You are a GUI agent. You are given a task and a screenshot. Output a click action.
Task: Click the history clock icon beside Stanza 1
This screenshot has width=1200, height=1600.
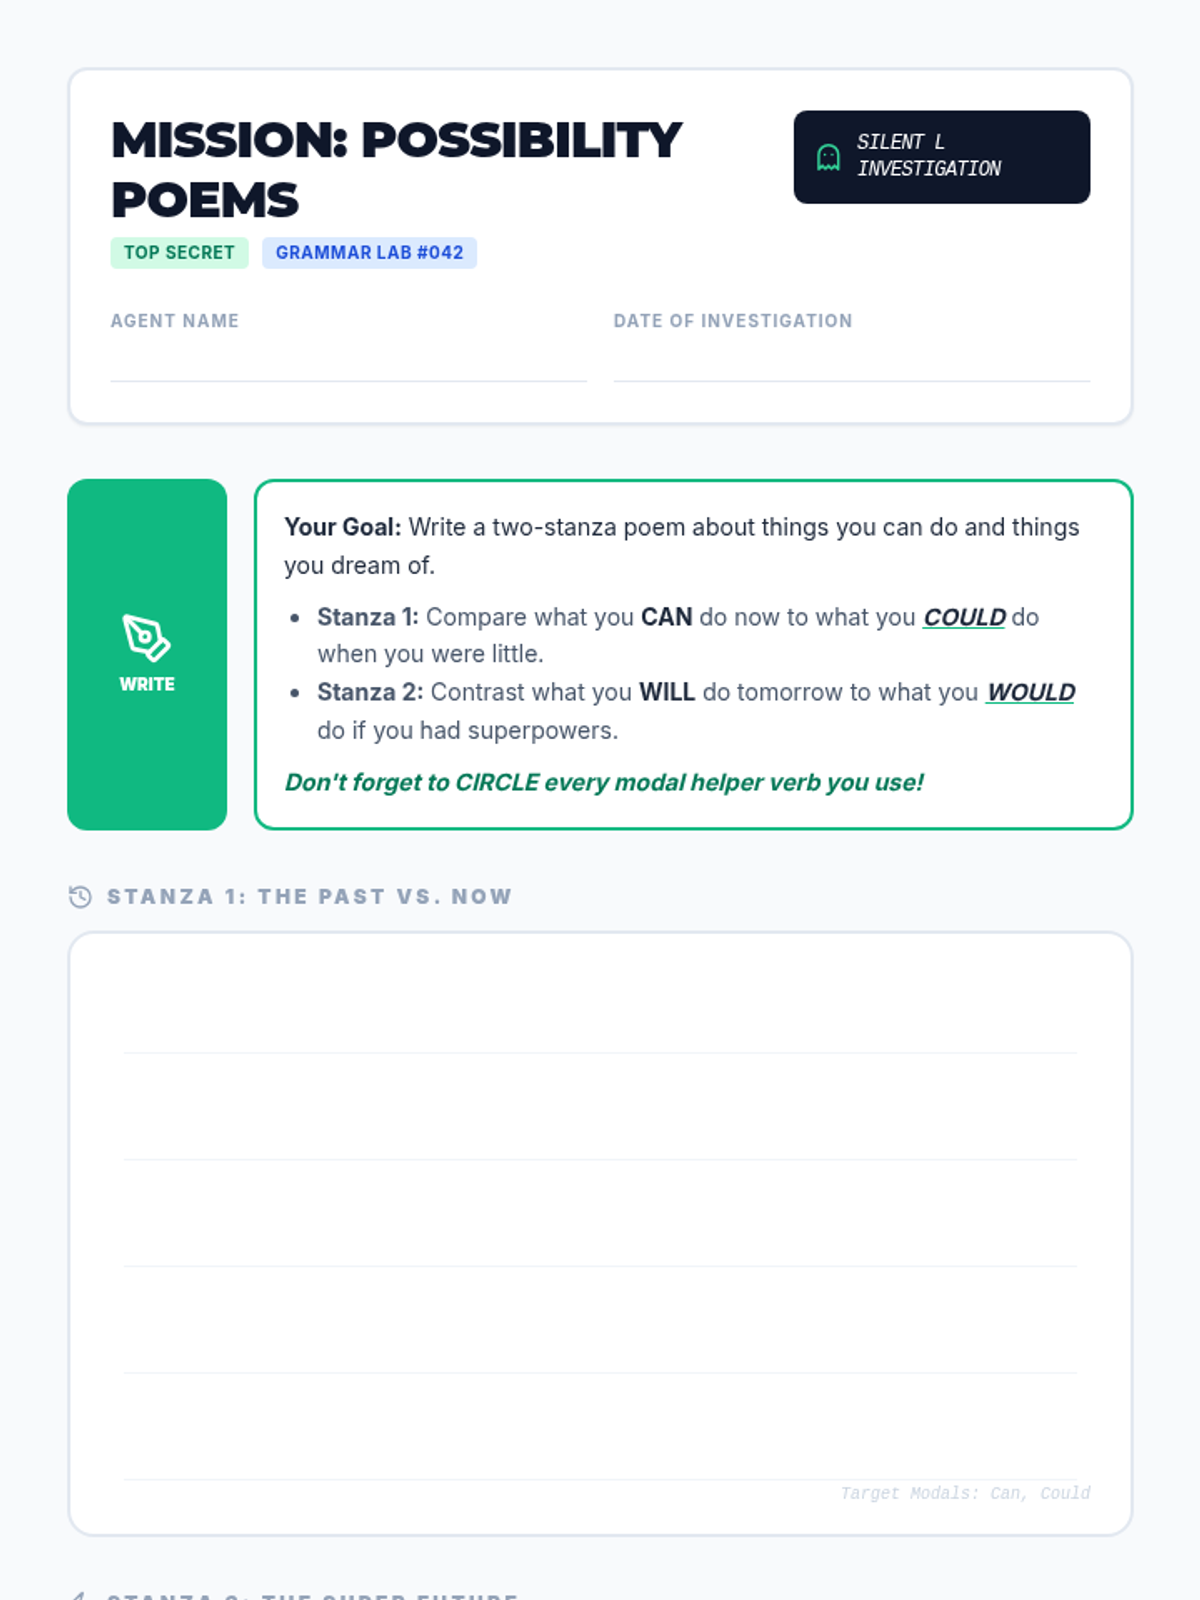[80, 897]
